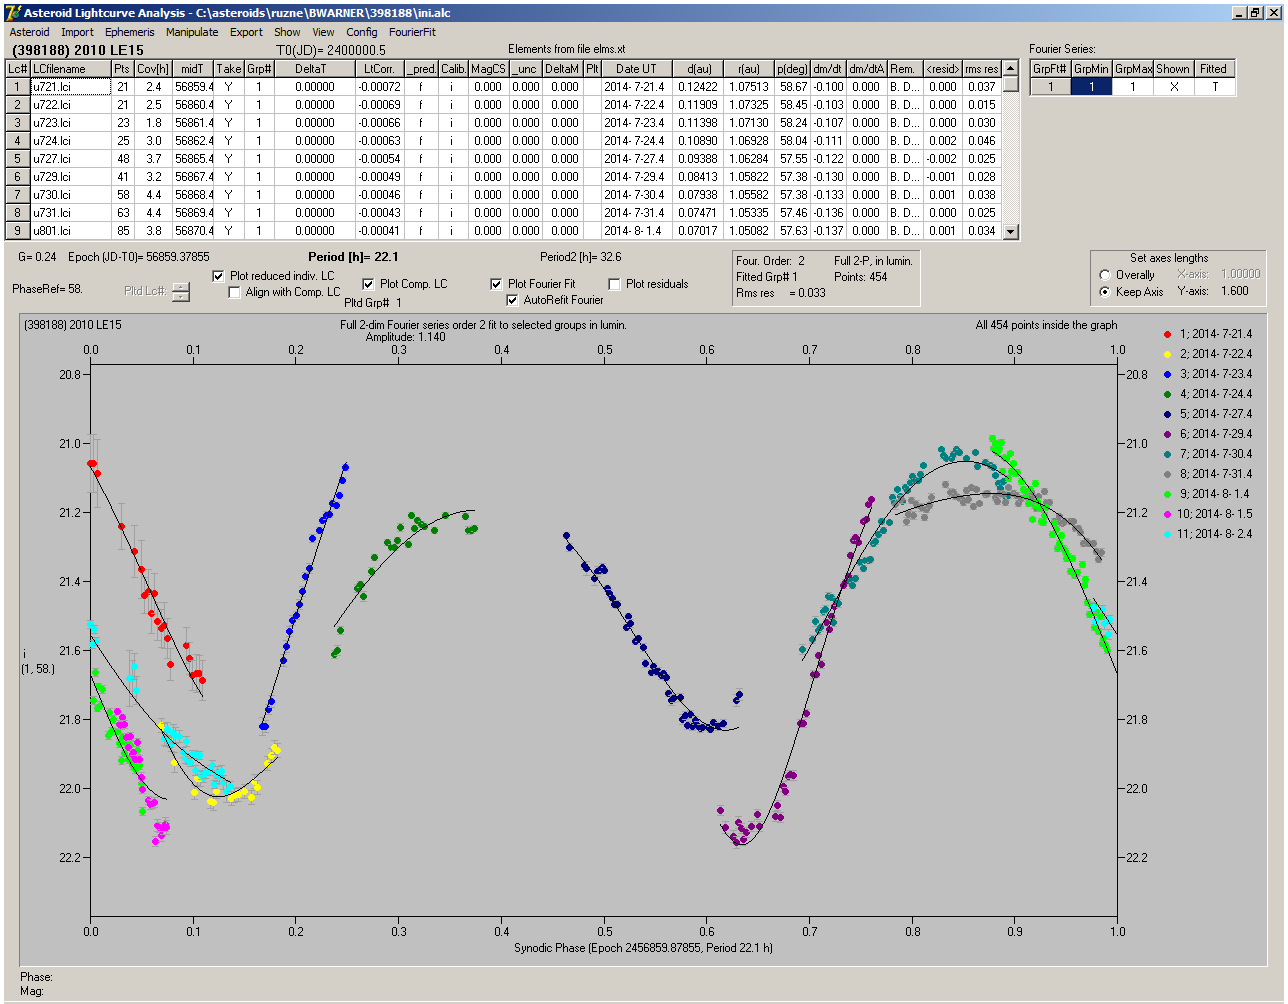Click the Pltd Lc# spinner control

click(x=180, y=292)
